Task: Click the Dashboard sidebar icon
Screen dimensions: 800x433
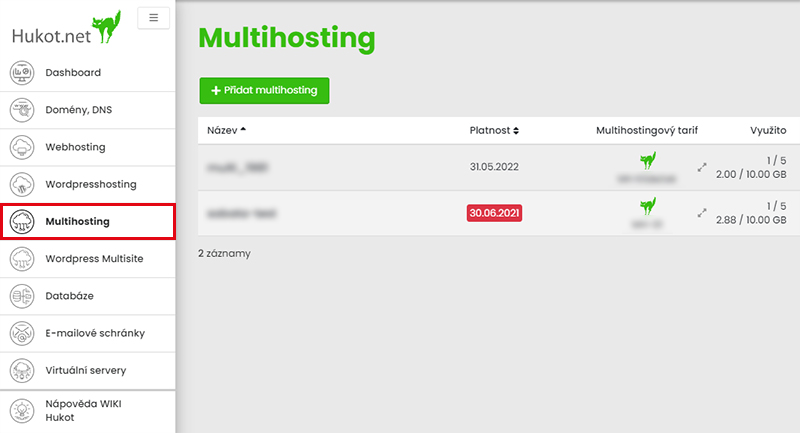Action: point(22,73)
